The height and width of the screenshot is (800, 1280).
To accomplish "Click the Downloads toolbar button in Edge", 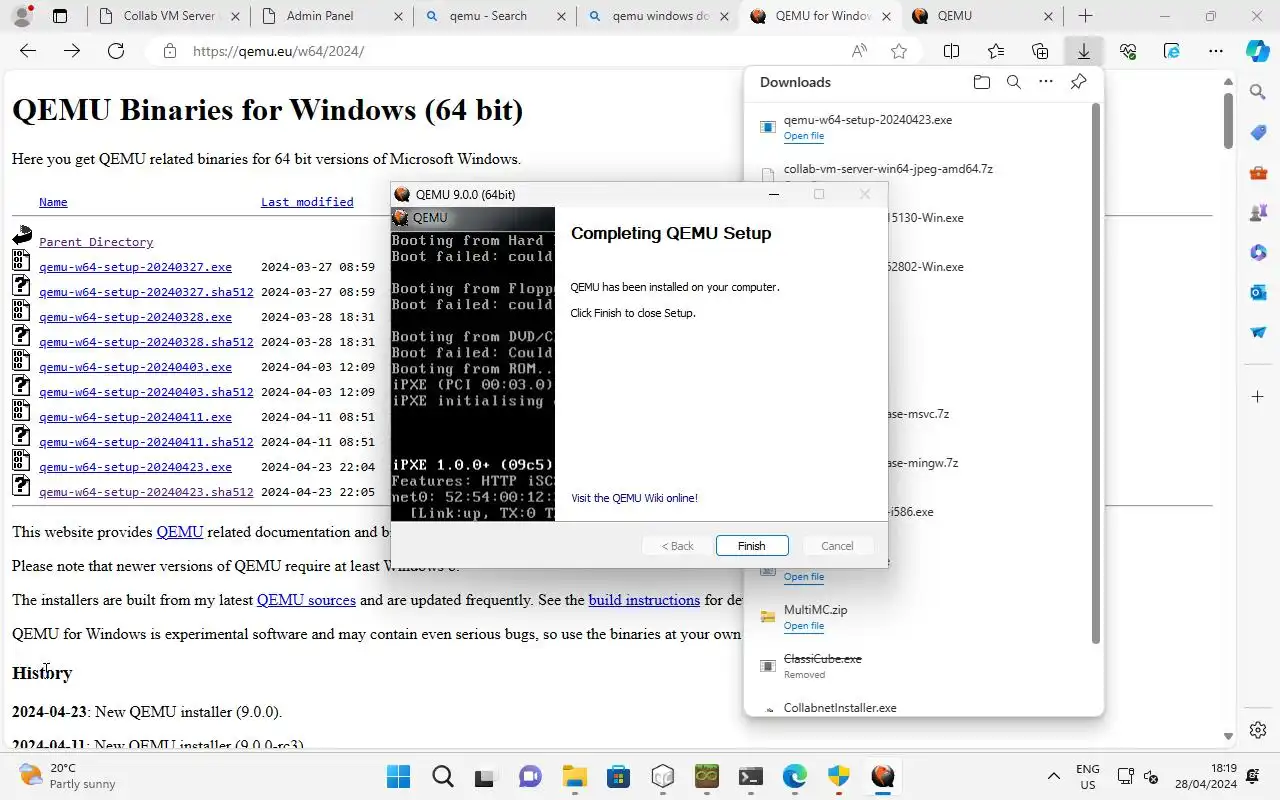I will 1084,51.
